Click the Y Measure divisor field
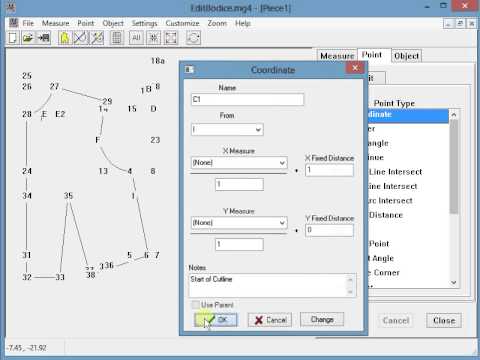The width and height of the screenshot is (480, 360). 239,244
